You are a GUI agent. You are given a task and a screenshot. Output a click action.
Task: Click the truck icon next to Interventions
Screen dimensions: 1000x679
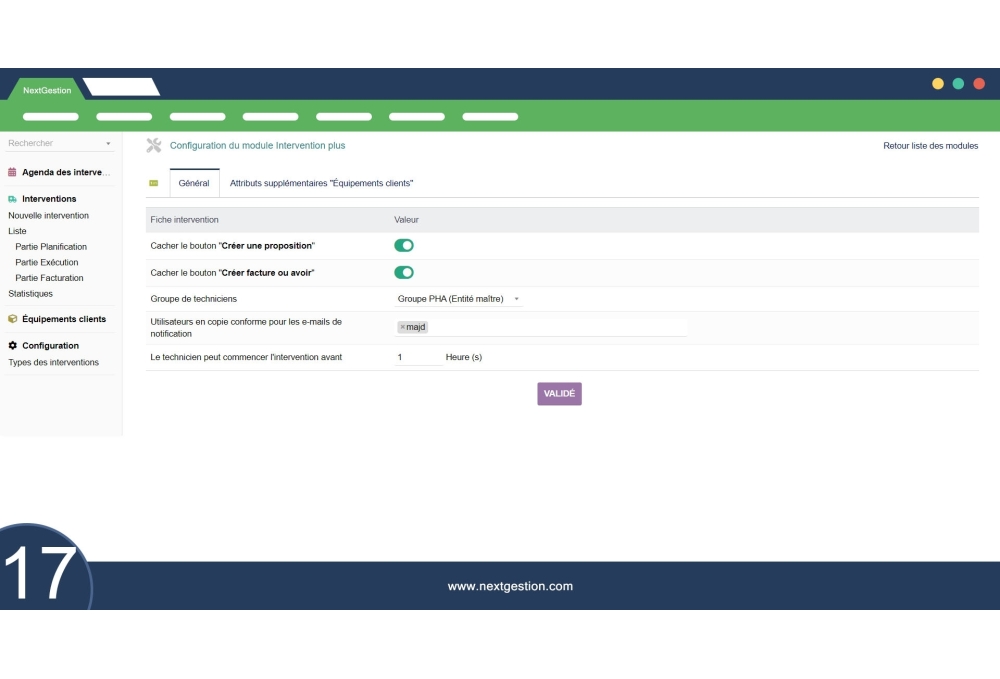[12, 199]
